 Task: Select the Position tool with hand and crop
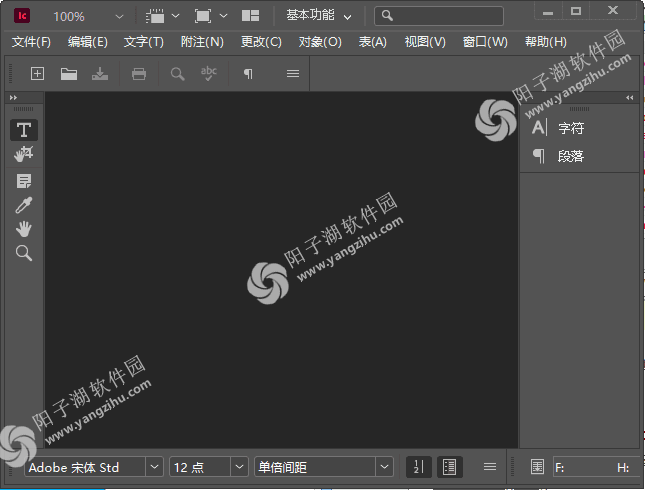pos(23,154)
